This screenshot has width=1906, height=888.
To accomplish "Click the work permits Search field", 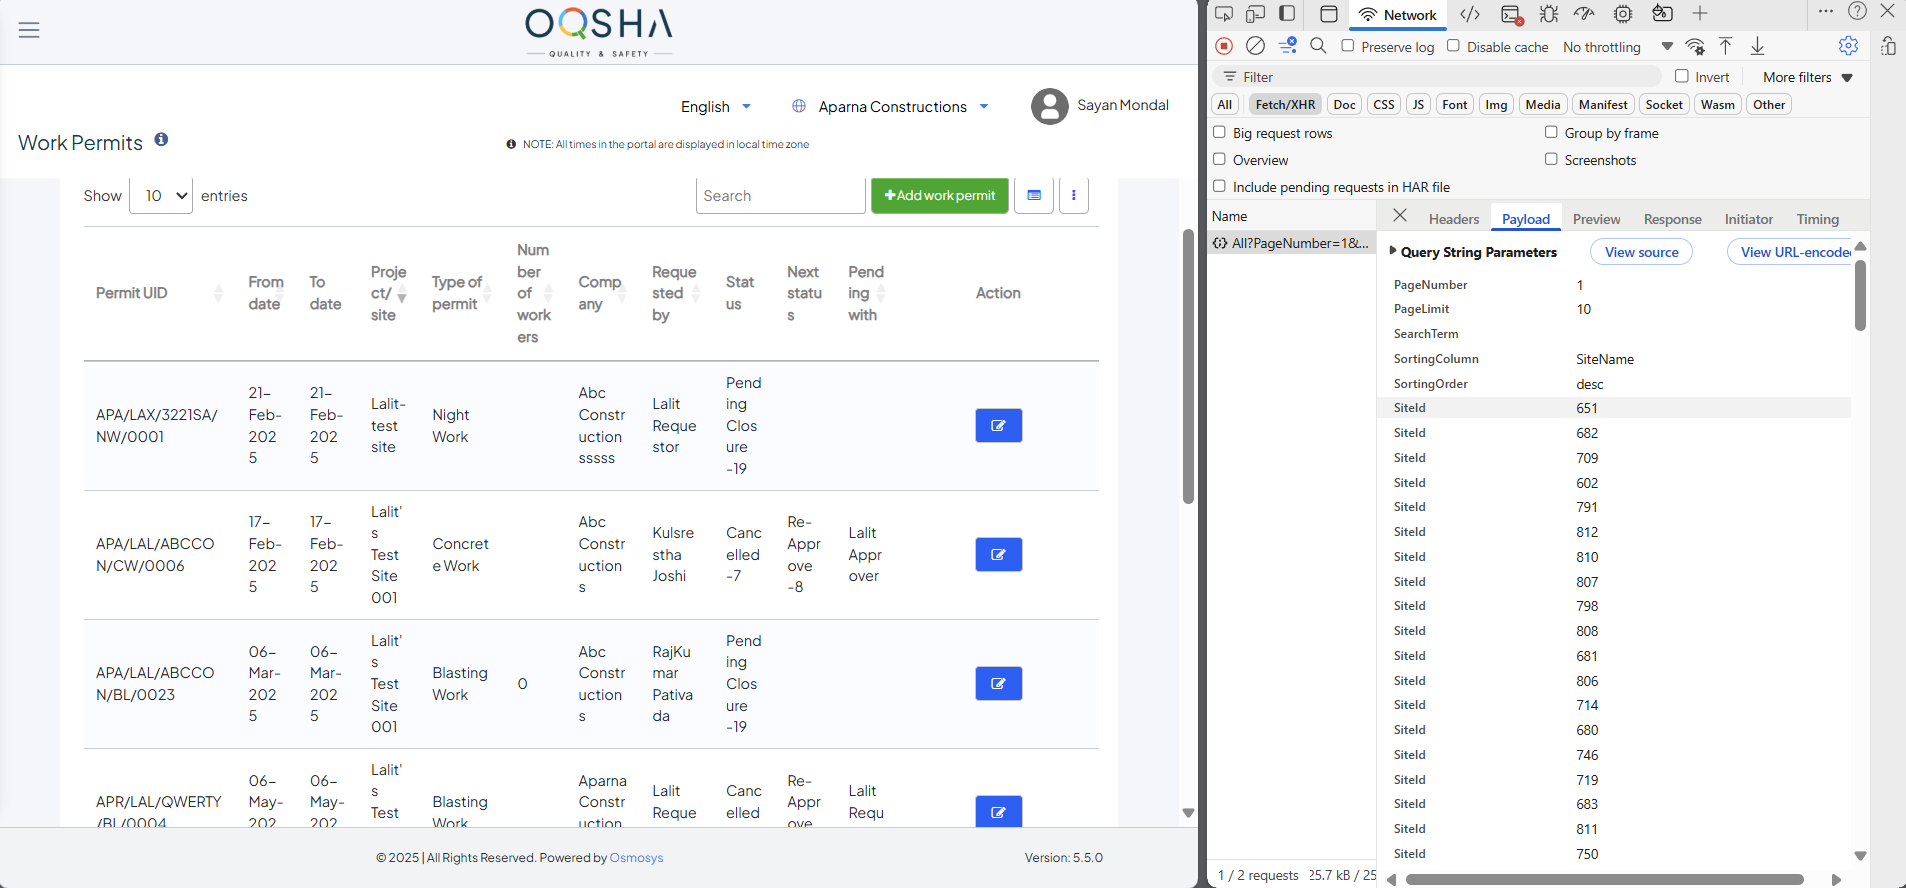I will pyautogui.click(x=780, y=196).
